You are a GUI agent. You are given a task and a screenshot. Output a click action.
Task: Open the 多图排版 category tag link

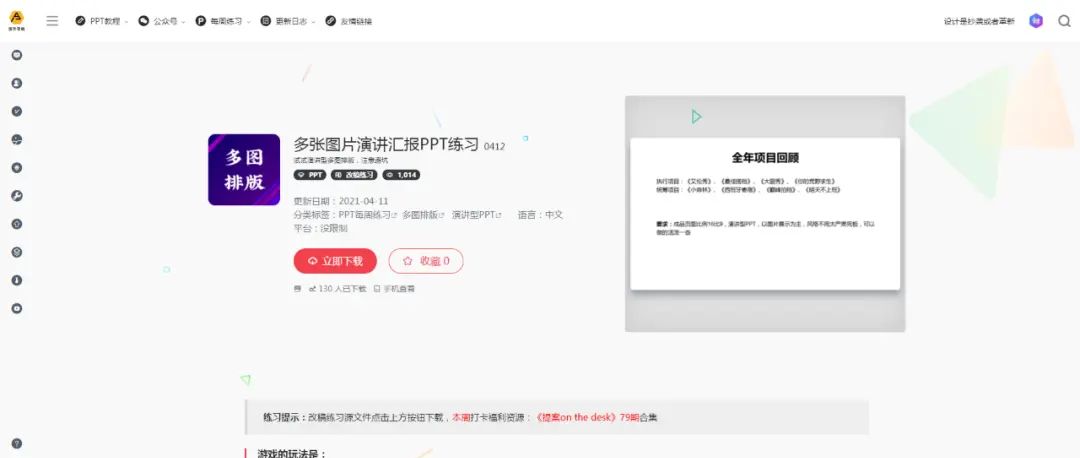(x=424, y=215)
